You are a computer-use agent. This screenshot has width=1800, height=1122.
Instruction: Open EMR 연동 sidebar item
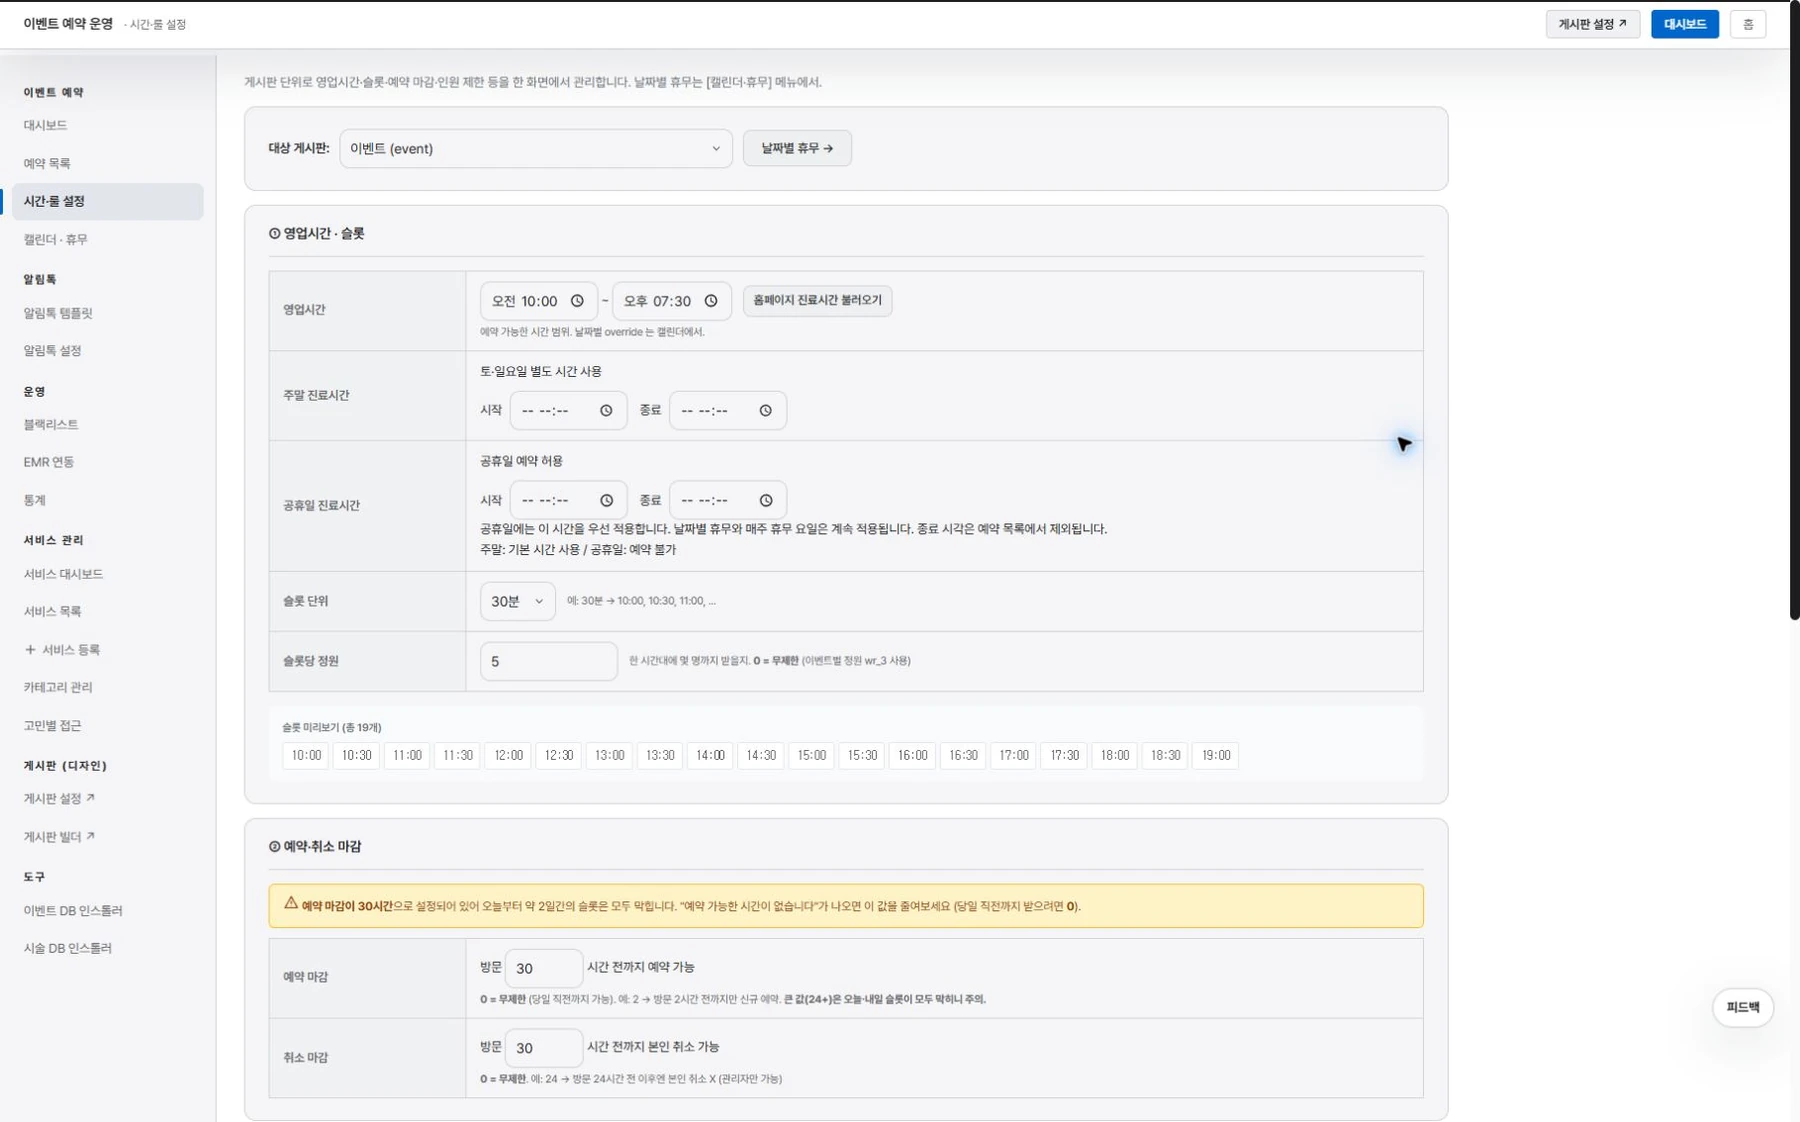[49, 462]
